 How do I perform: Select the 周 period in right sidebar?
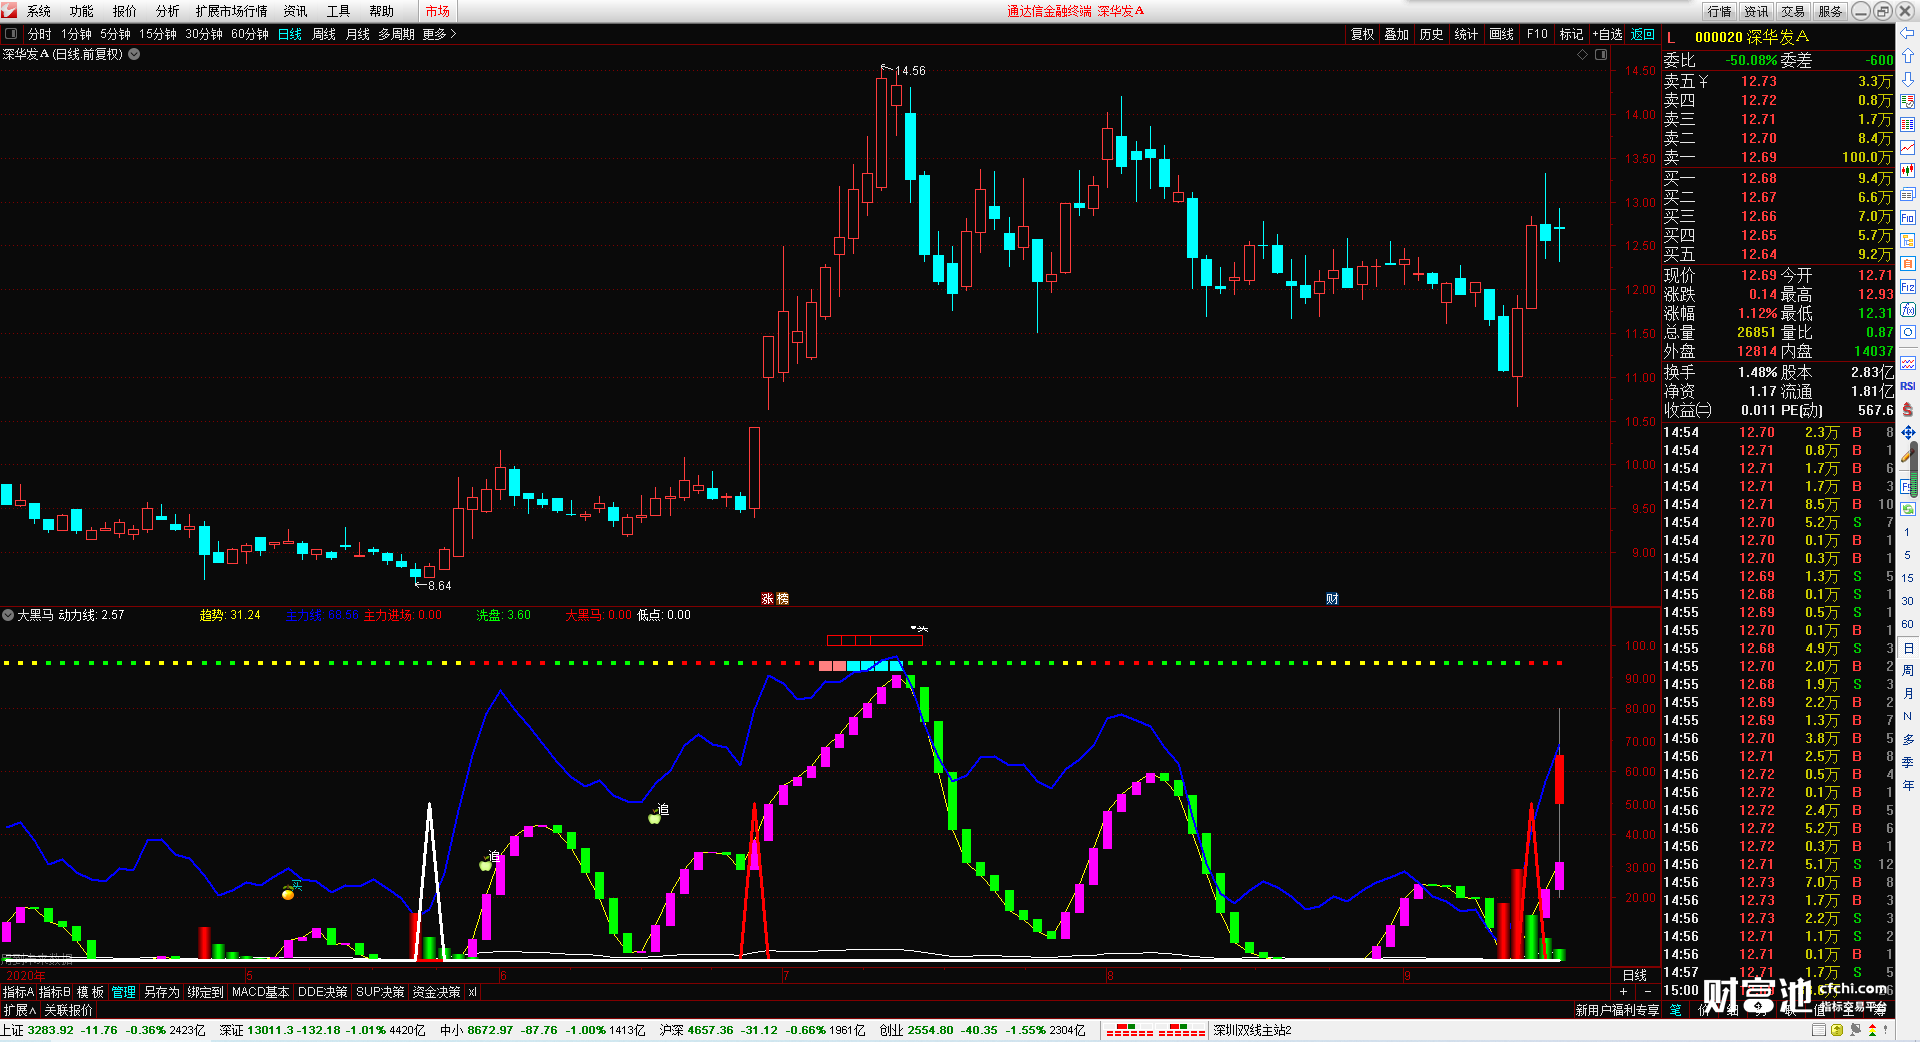point(1907,670)
